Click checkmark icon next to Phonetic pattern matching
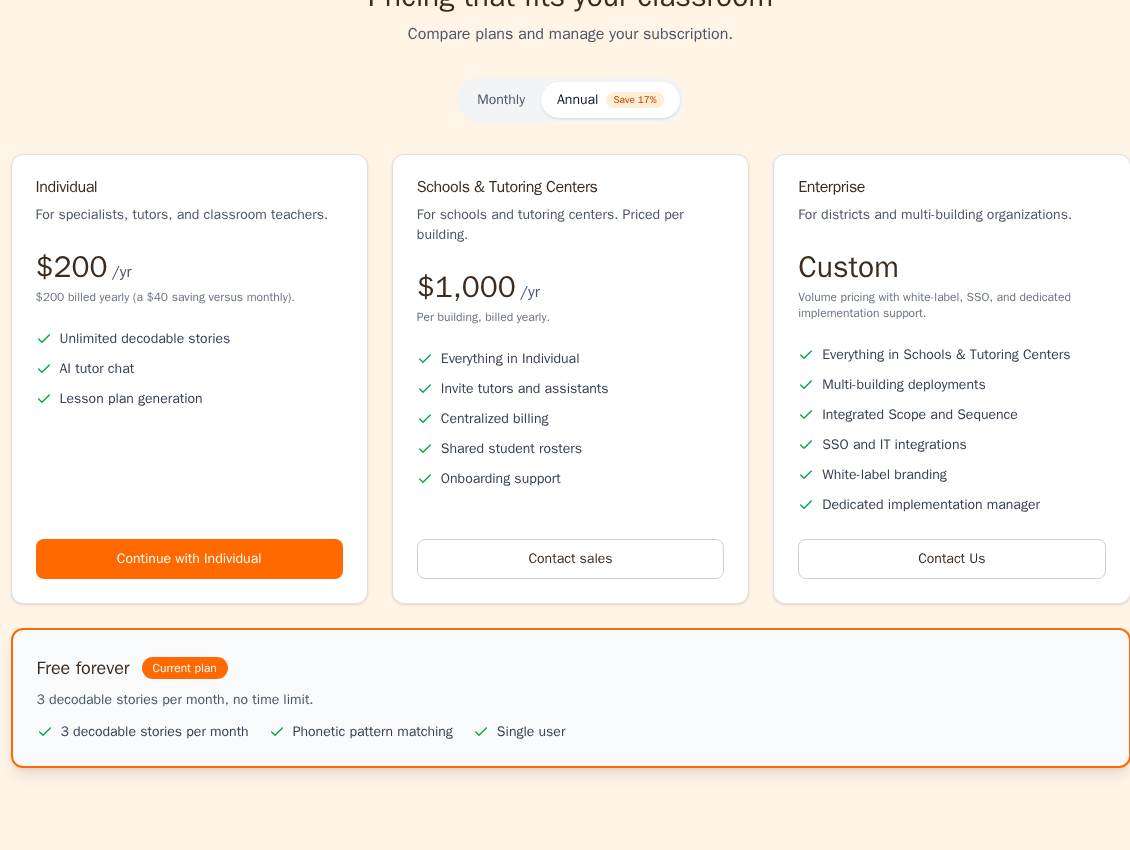This screenshot has height=850, width=1130. pyautogui.click(x=277, y=732)
